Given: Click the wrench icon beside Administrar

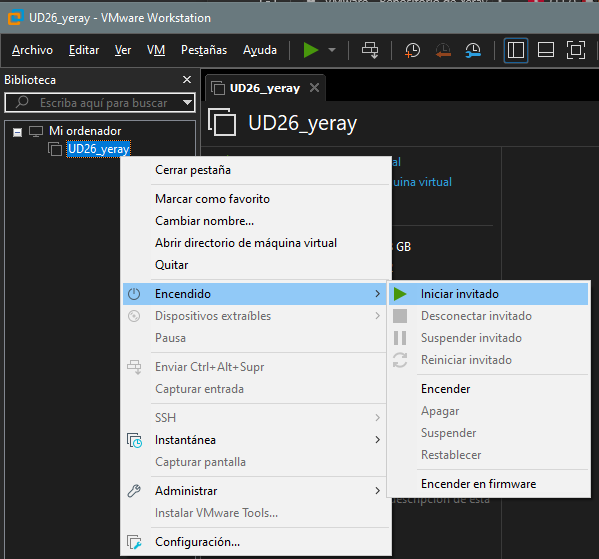Looking at the screenshot, I should (x=134, y=491).
